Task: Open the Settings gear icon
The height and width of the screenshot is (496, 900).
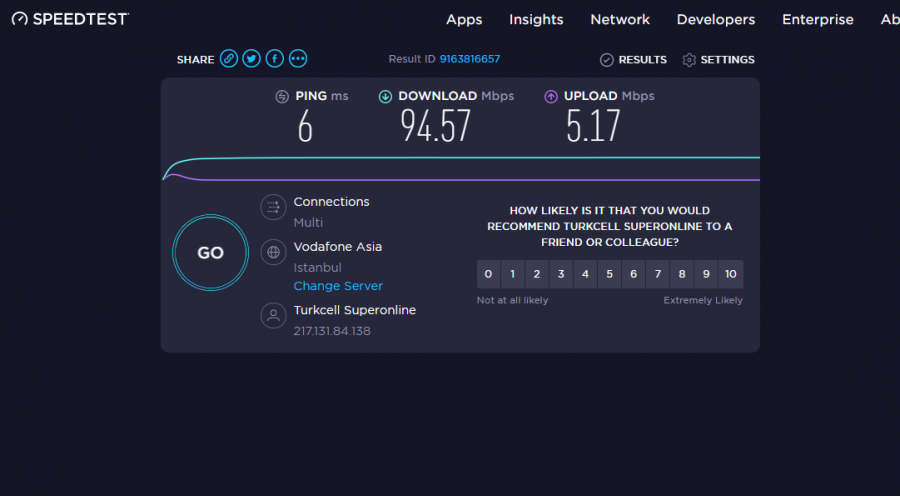Action: point(689,60)
